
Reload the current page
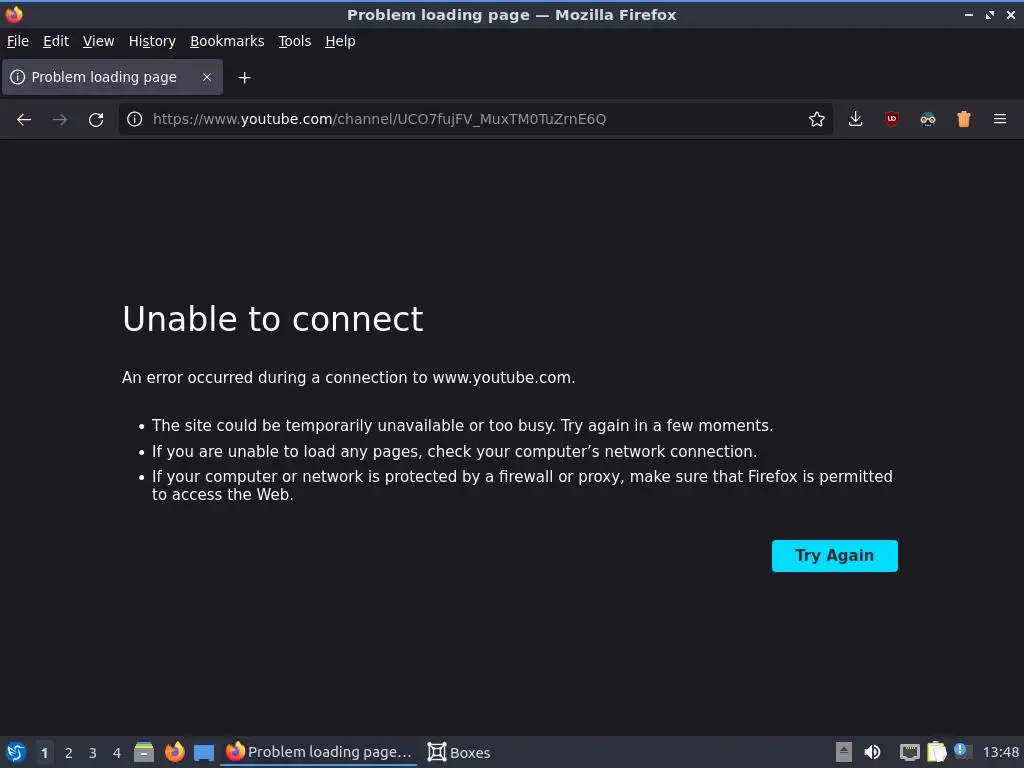coord(96,120)
